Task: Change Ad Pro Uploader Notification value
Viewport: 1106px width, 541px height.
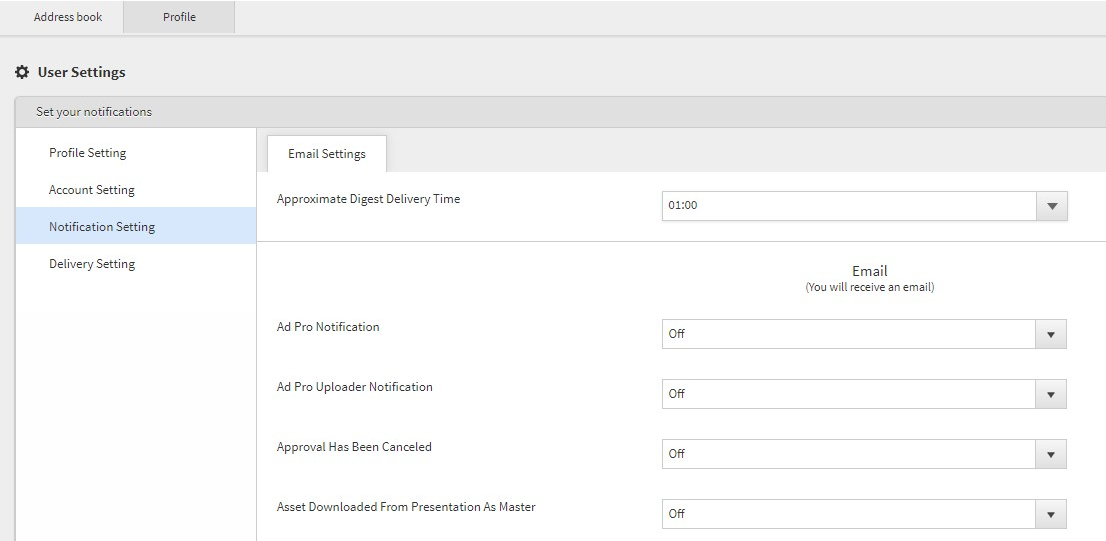Action: pos(864,394)
